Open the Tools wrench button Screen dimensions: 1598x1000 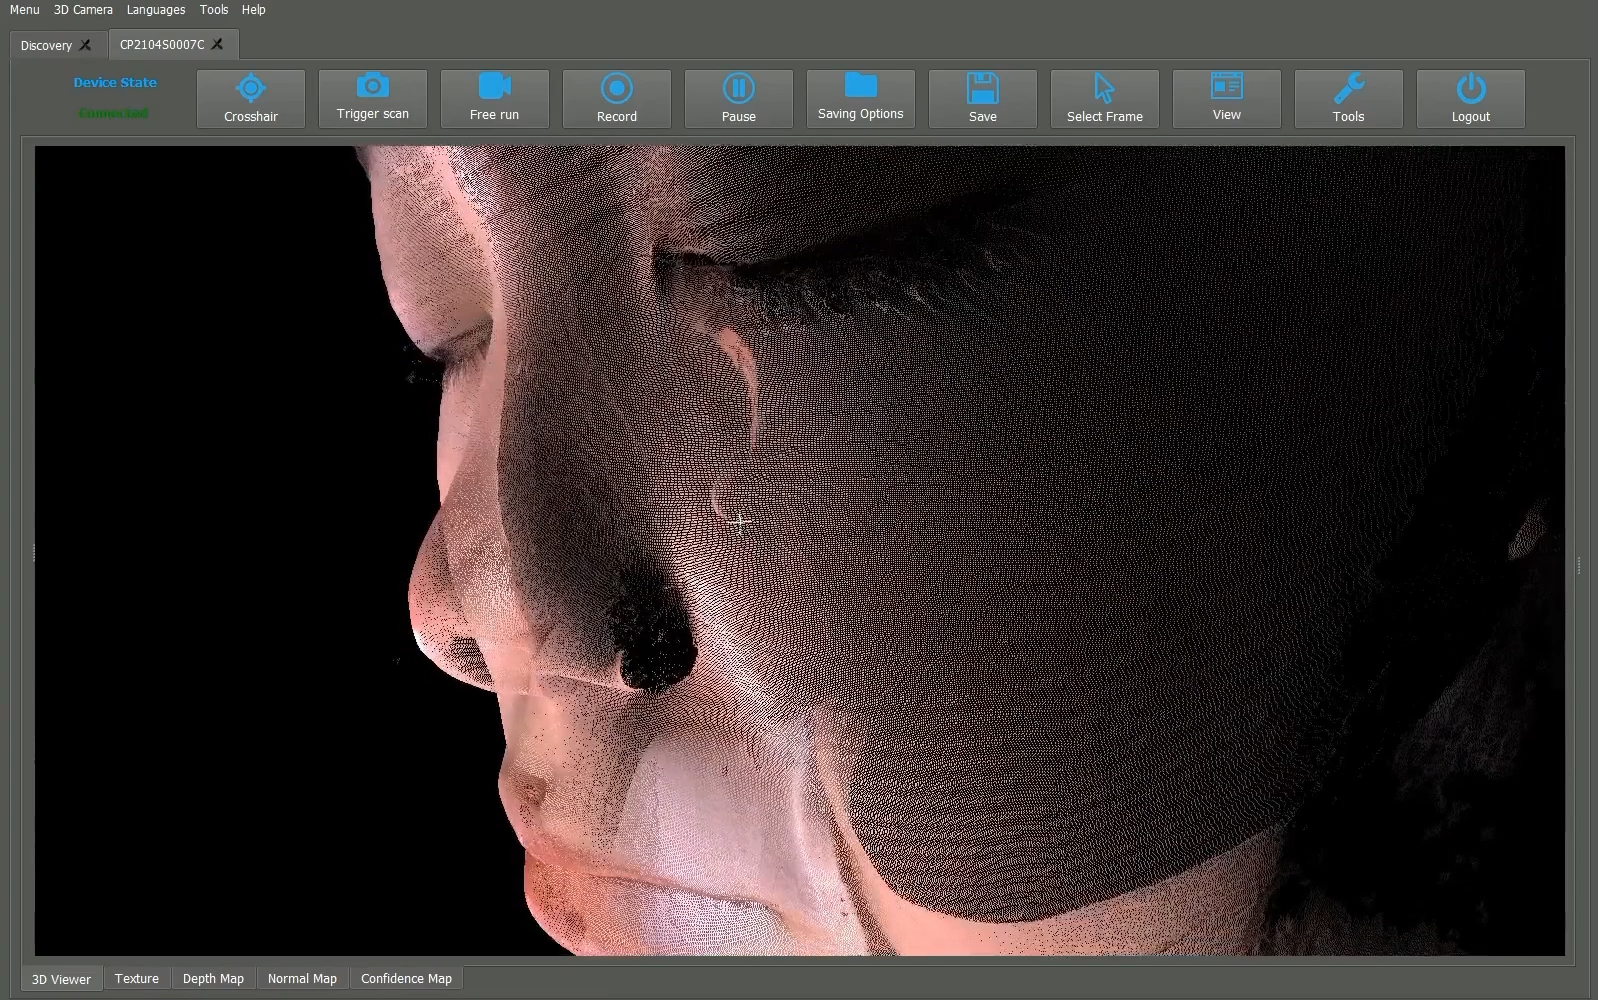(1348, 99)
